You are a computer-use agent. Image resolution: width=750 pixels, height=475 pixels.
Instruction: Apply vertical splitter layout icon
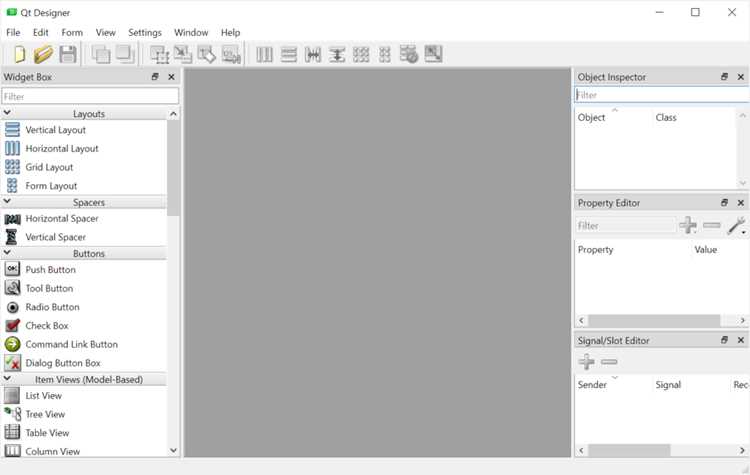tap(337, 55)
